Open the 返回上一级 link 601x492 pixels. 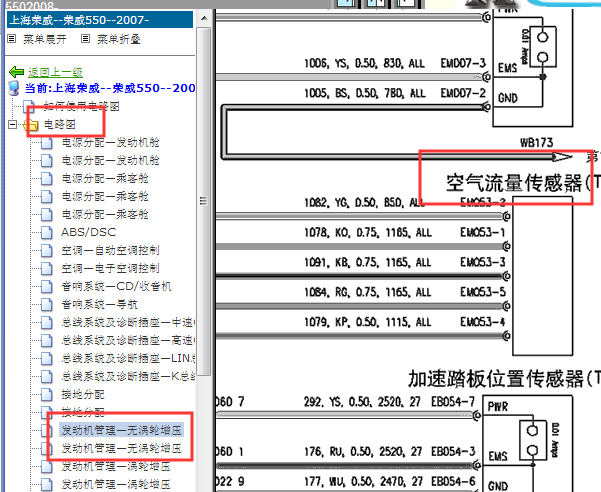point(55,72)
